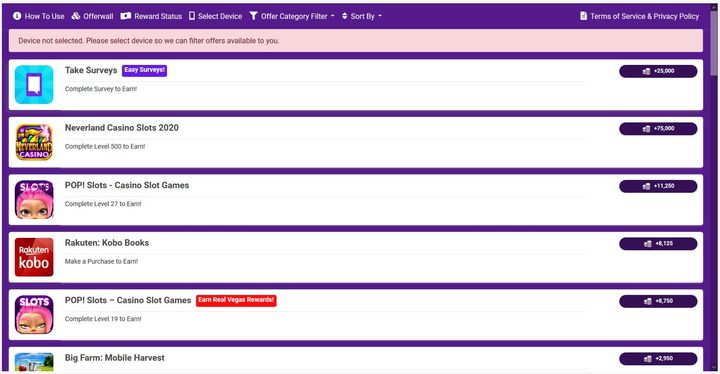This screenshot has width=720, height=374.
Task: Click the page vertical scrollbar
Action: pyautogui.click(x=713, y=188)
